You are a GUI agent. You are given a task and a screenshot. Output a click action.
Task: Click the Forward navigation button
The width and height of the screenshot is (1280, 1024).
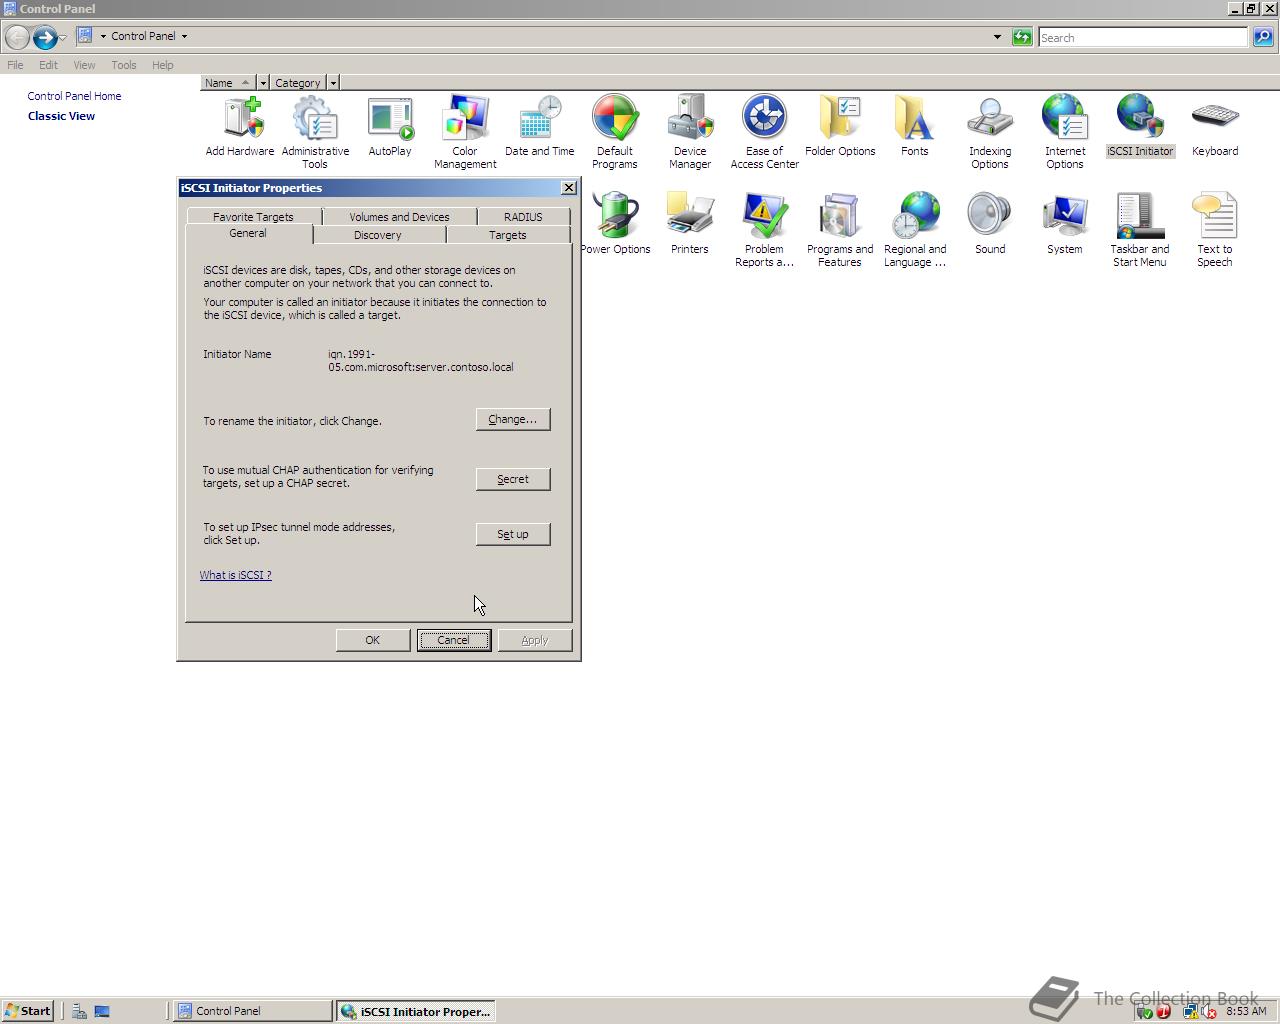(x=45, y=38)
